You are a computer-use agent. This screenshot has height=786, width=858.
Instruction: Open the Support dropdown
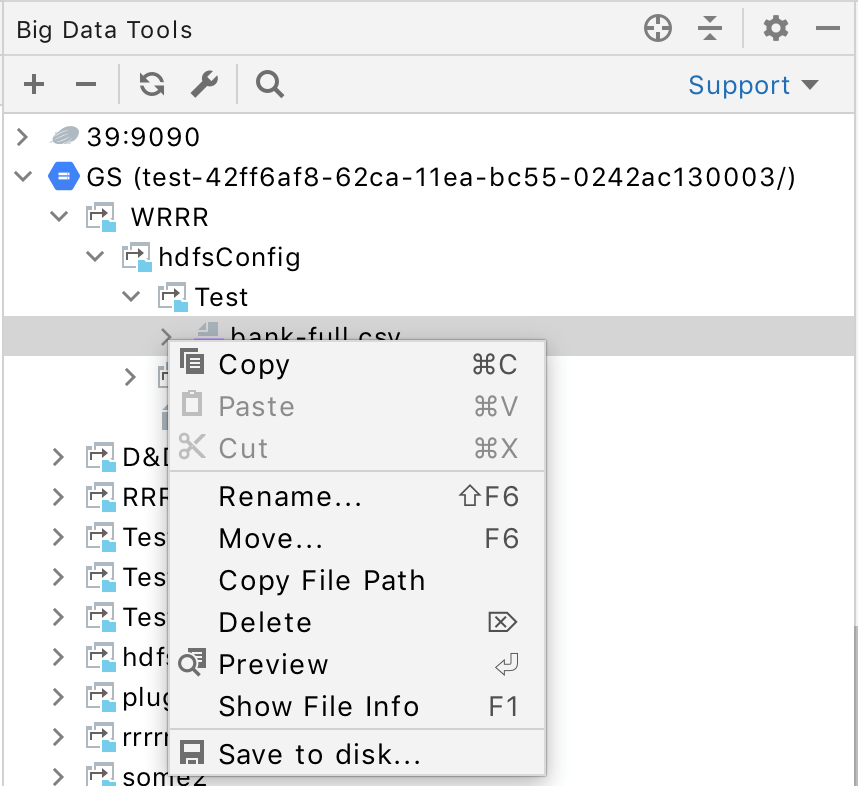(753, 85)
